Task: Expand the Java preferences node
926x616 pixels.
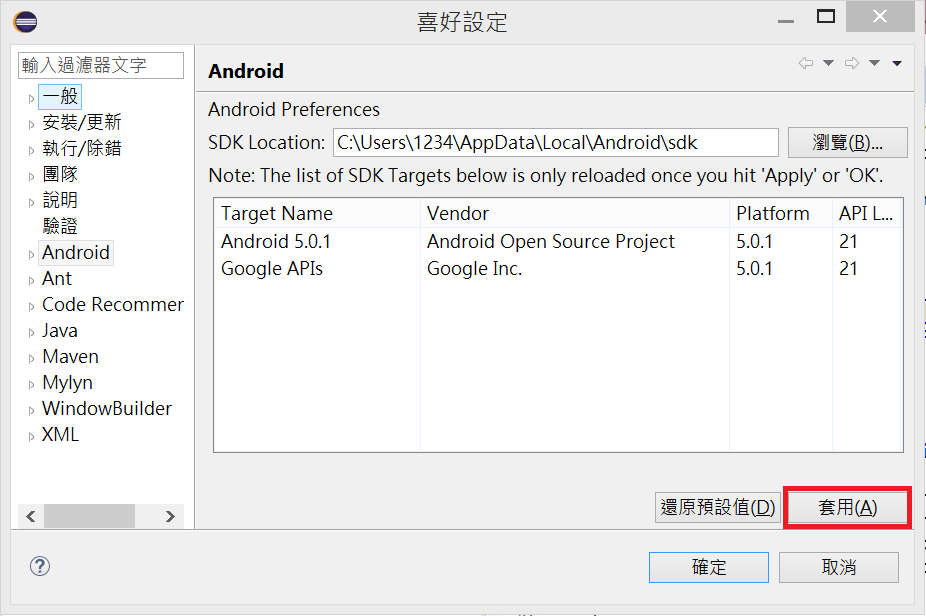Action: tap(31, 332)
